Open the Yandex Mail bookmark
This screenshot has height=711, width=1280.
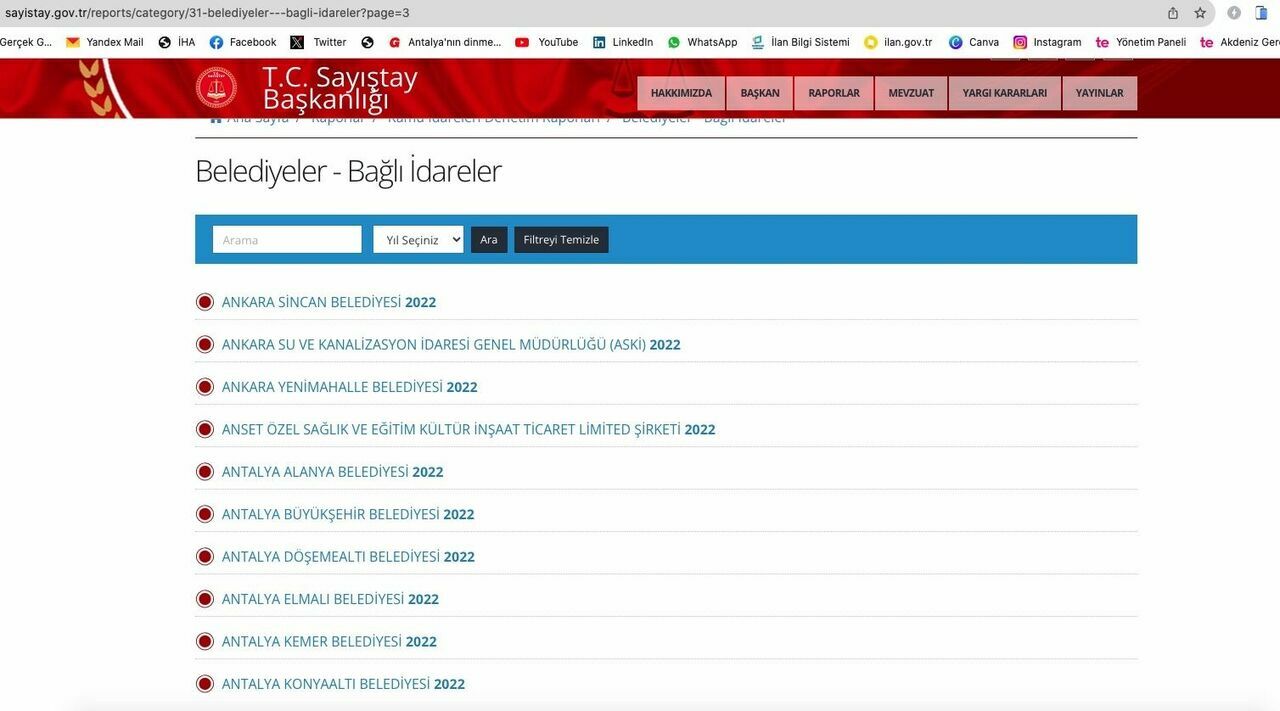[104, 42]
